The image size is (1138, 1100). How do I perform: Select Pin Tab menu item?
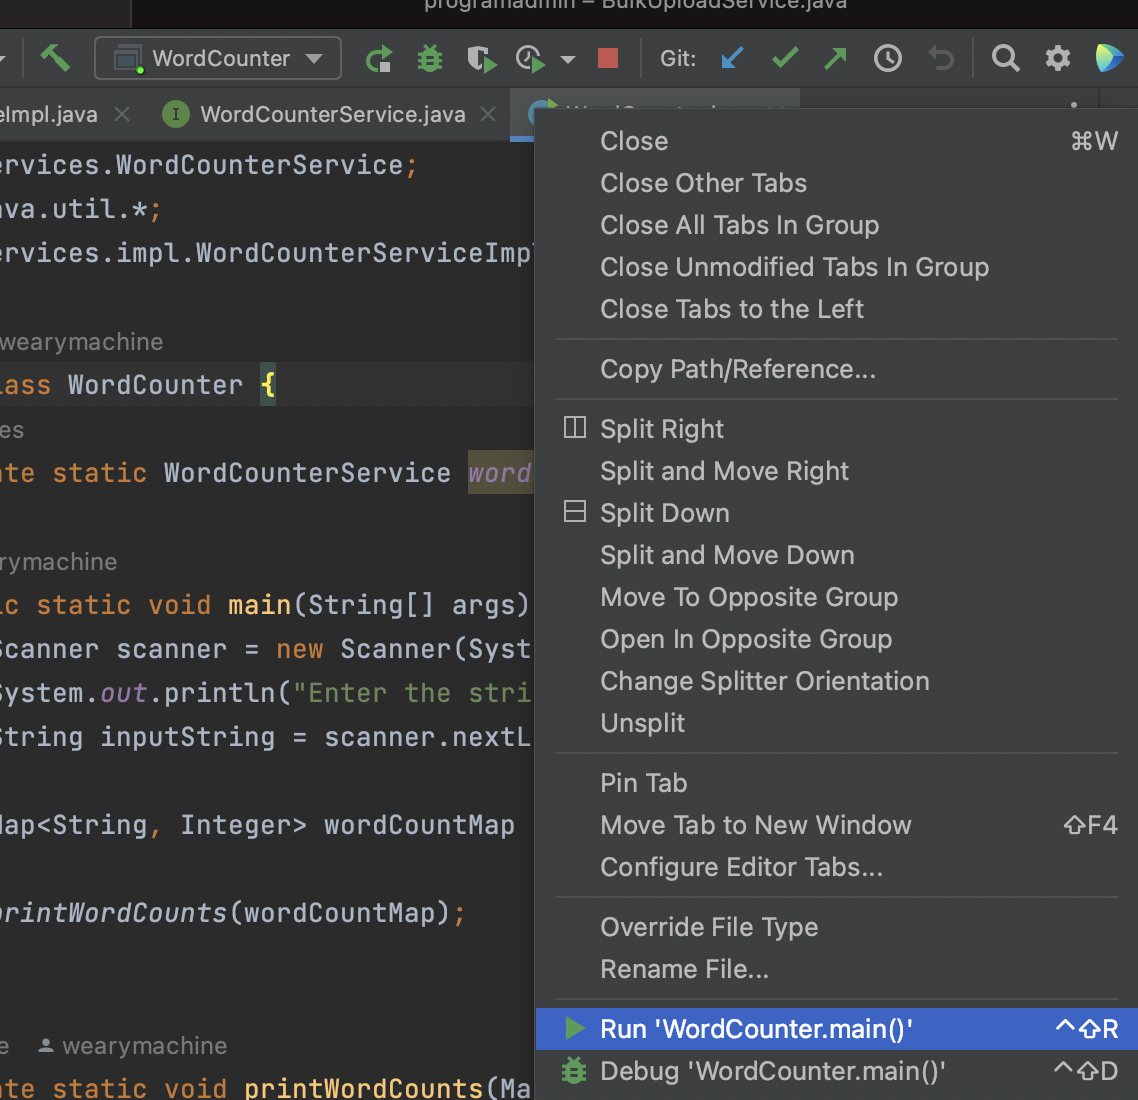click(x=837, y=783)
